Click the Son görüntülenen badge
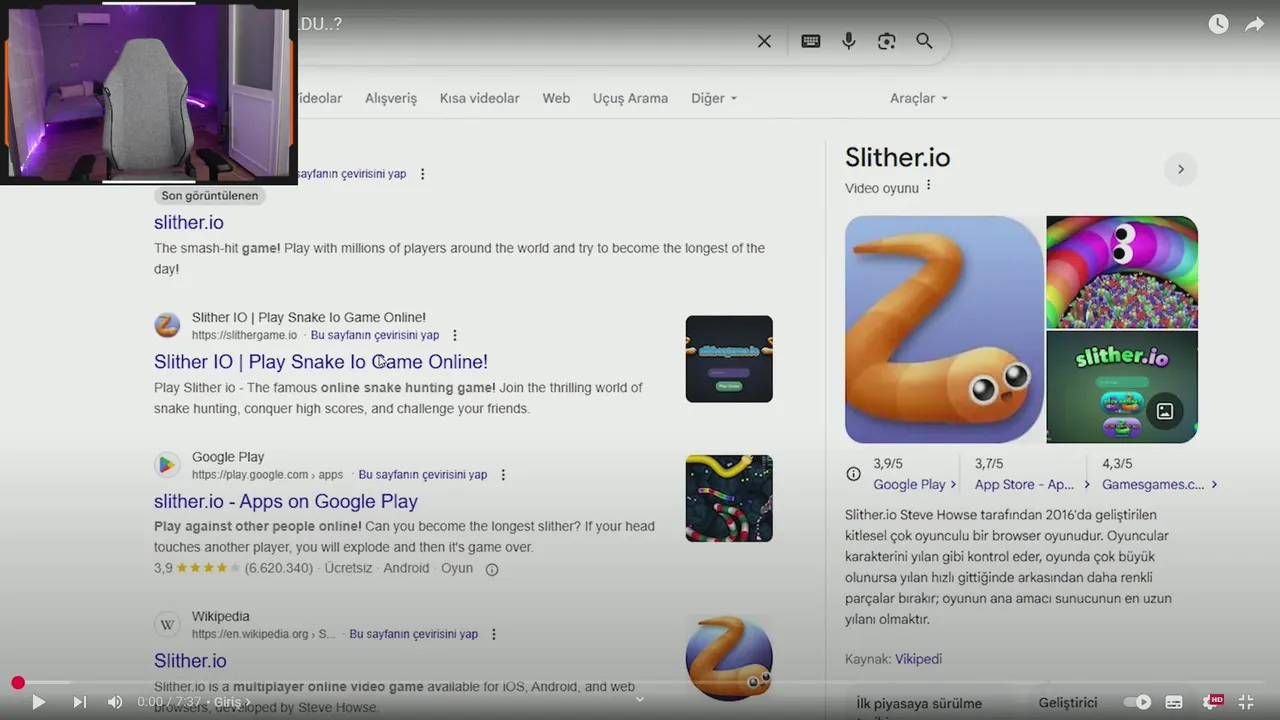1280x720 pixels. [210, 196]
